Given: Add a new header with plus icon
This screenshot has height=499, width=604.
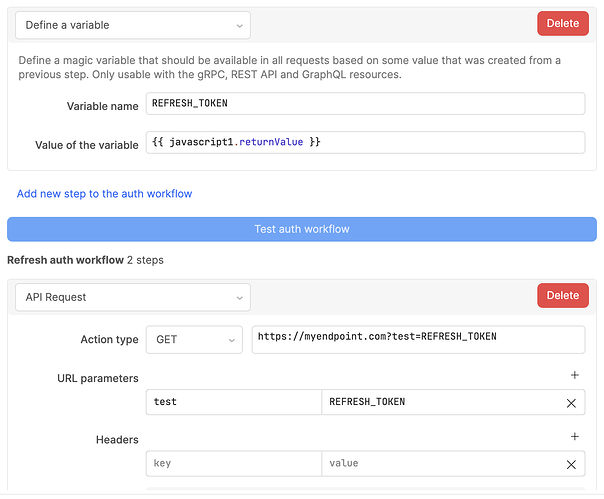Looking at the screenshot, I should [x=574, y=437].
